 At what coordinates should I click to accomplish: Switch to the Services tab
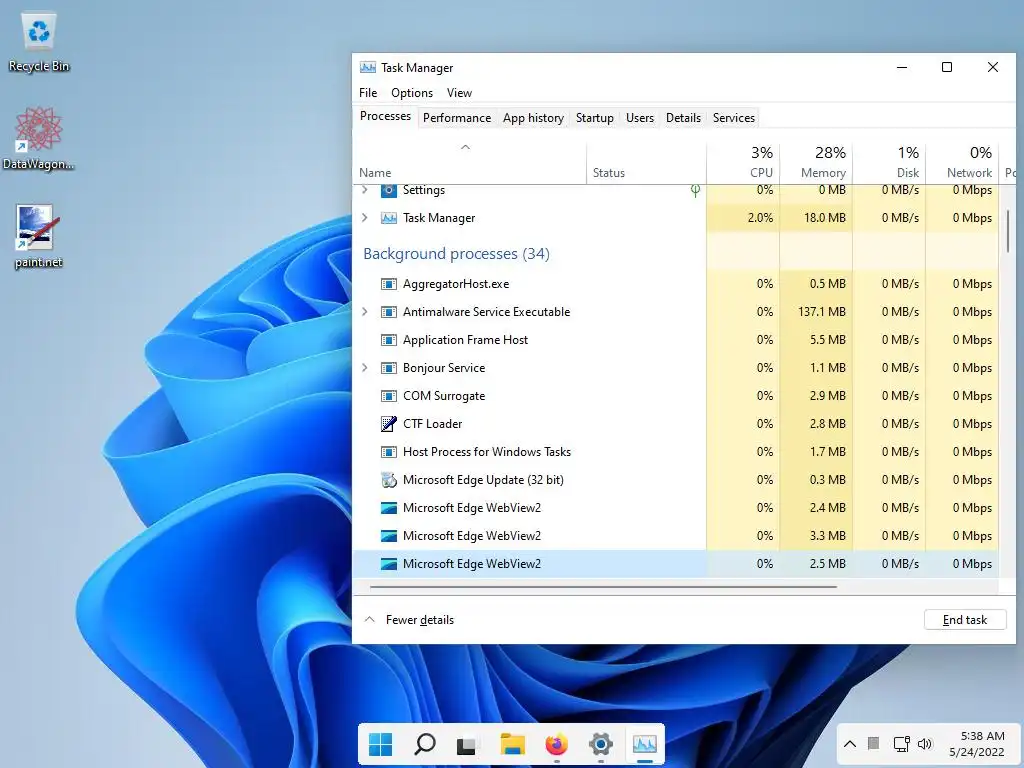point(734,118)
